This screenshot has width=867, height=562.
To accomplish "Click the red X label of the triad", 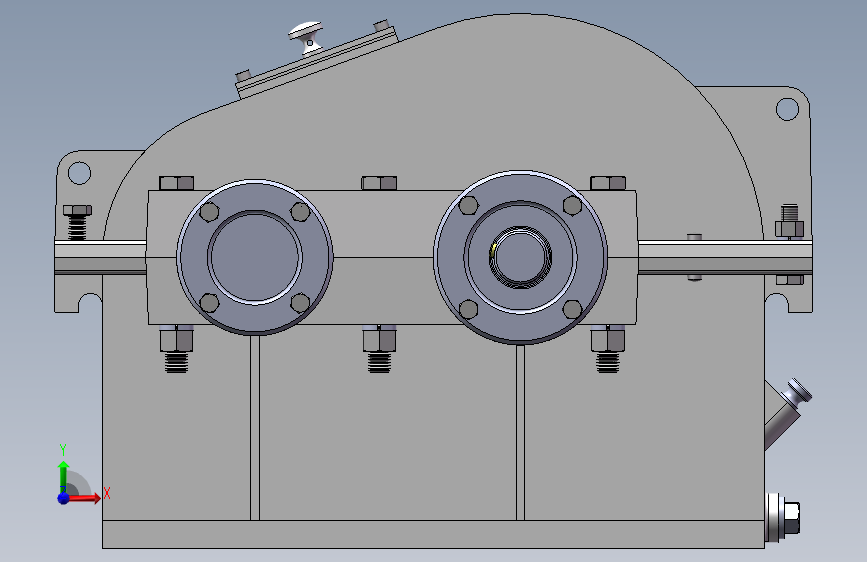I will (x=107, y=493).
